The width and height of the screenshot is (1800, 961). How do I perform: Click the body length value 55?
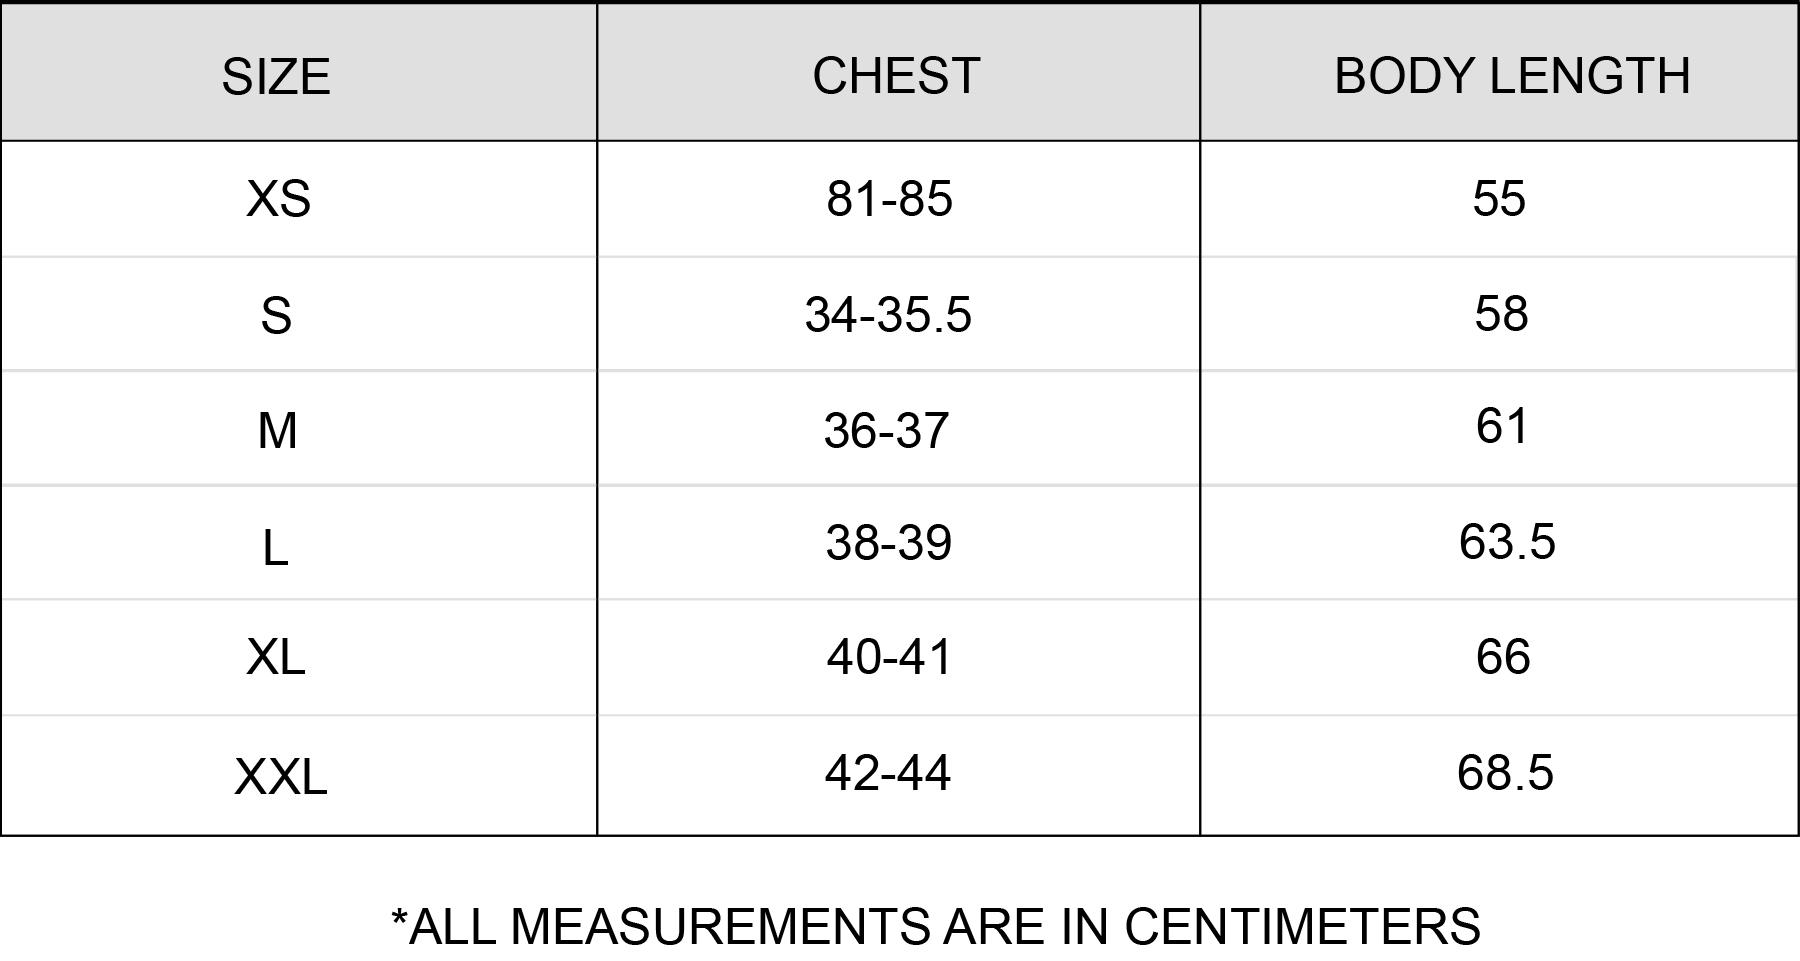point(1499,198)
